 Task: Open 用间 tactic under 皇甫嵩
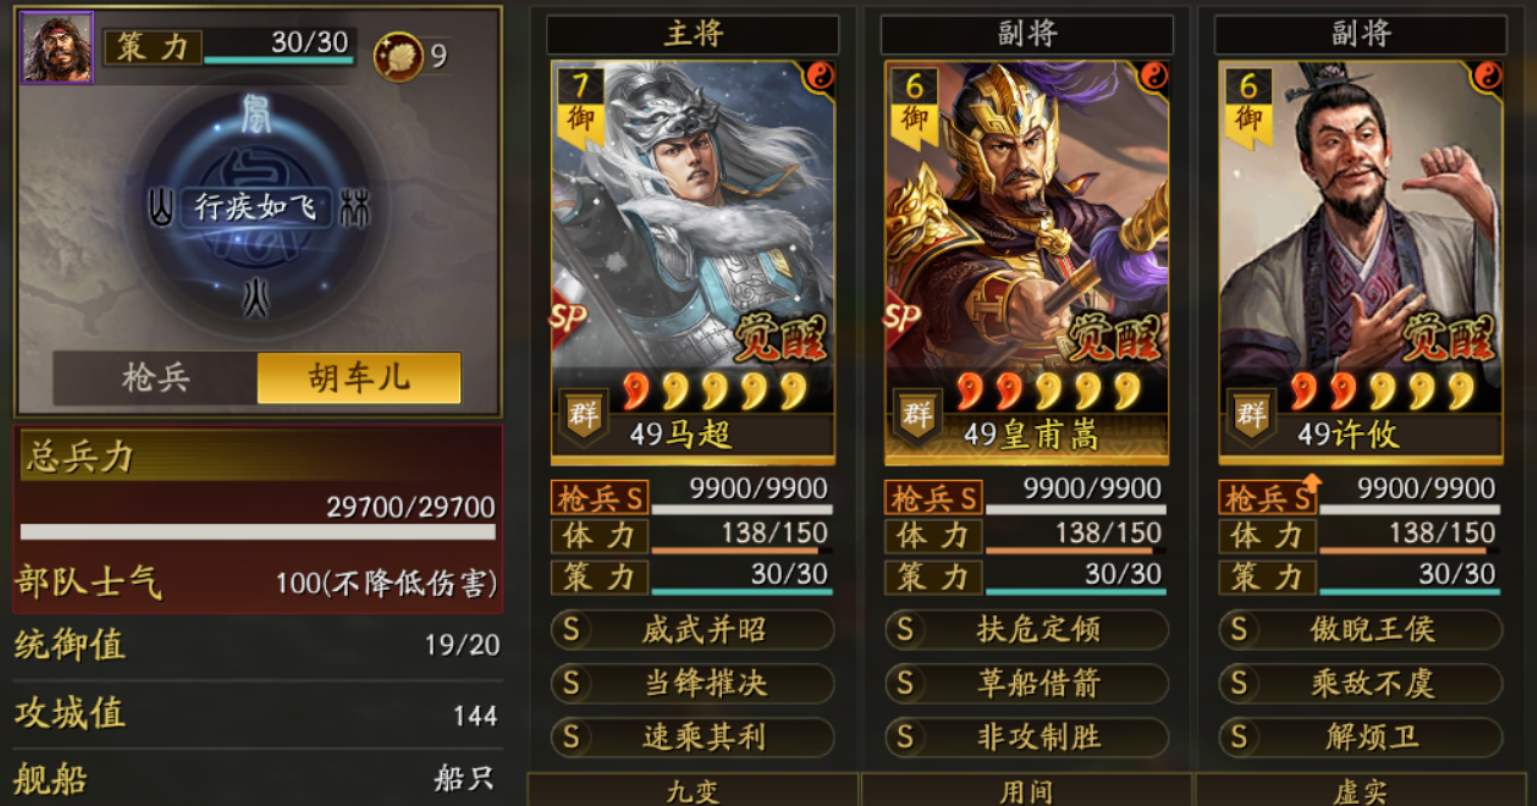click(1026, 790)
